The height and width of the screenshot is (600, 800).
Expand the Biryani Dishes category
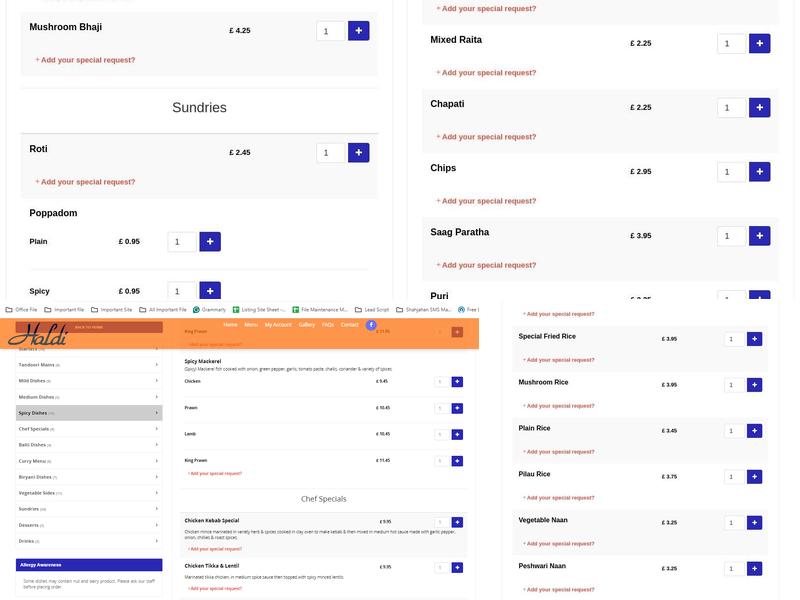(x=88, y=477)
